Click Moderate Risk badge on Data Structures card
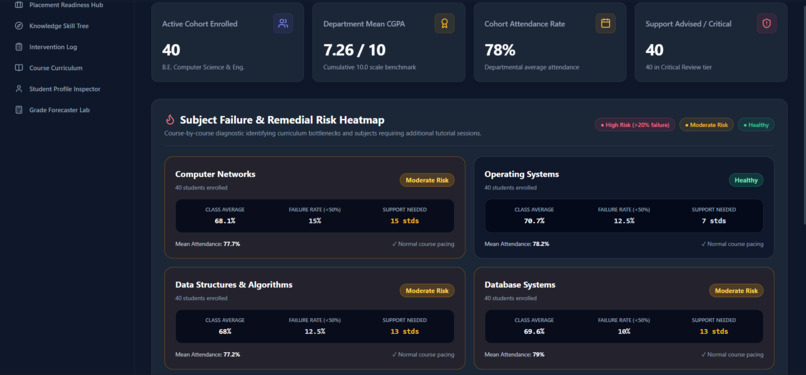 tap(427, 291)
